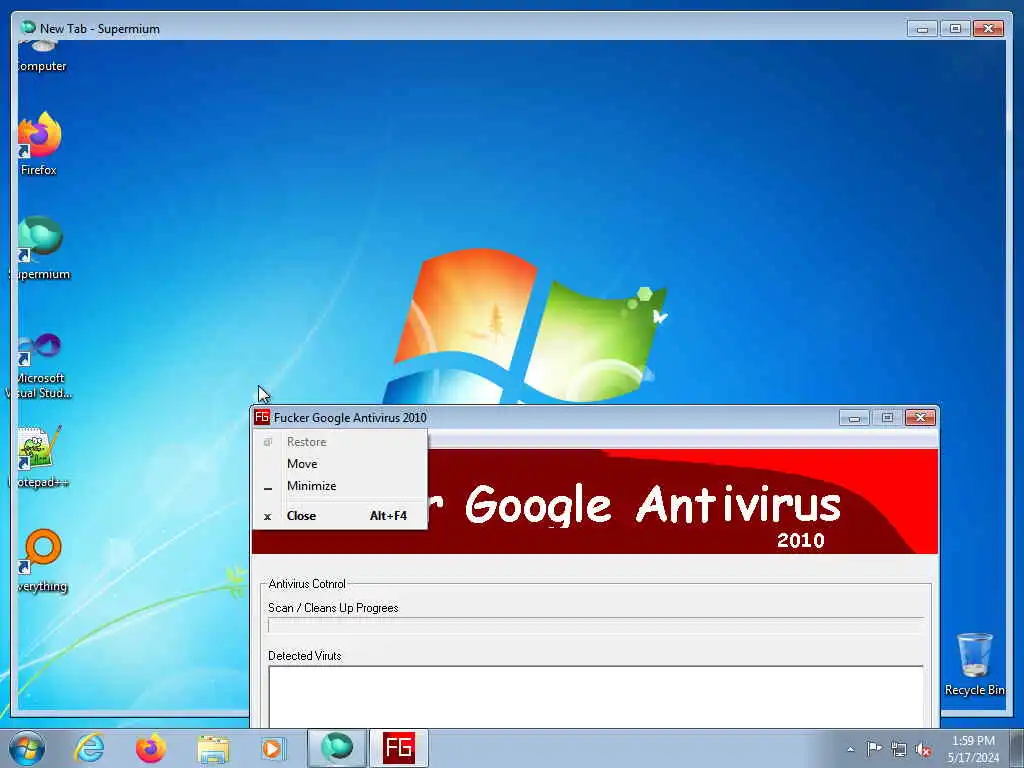Screen dimensions: 1024x768
Task: Click the Detected Viruts label
Action: coord(305,656)
